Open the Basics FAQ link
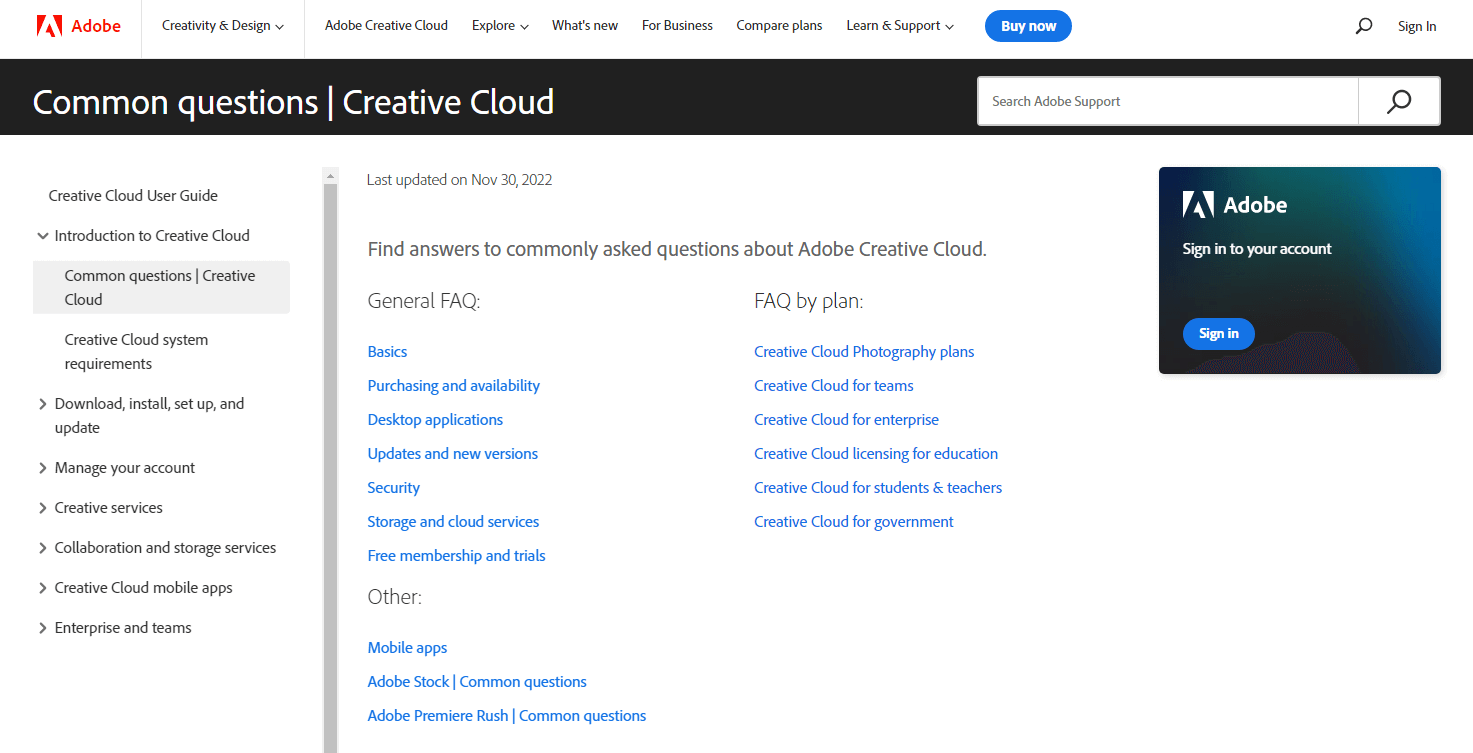The height and width of the screenshot is (753, 1473). point(387,351)
